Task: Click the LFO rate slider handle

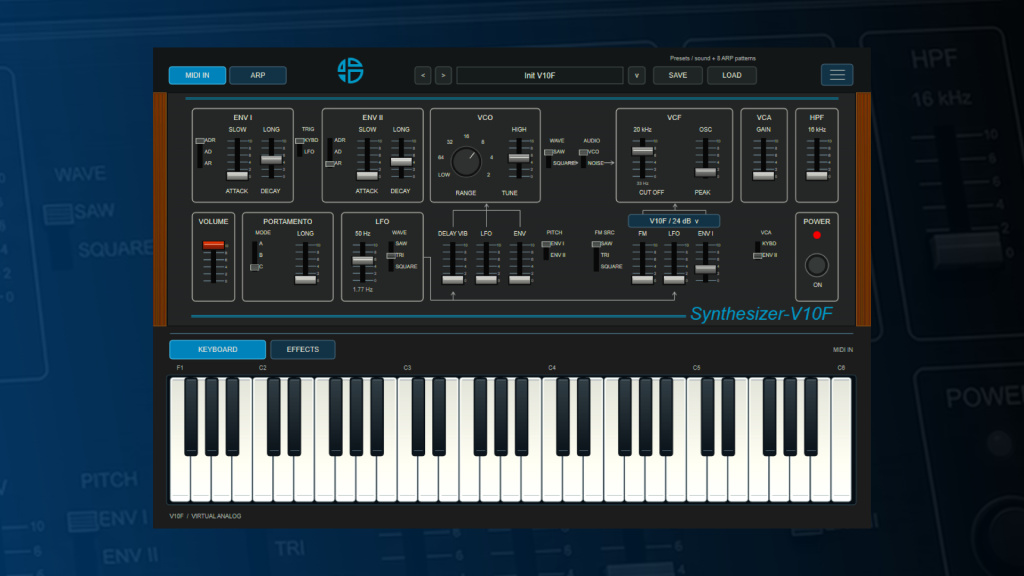Action: 362,260
